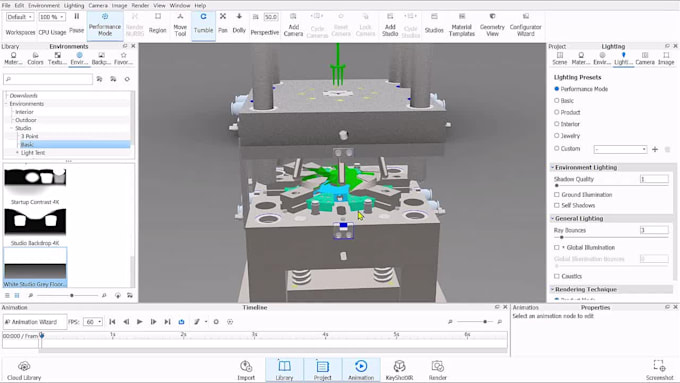Open the custom preset combo box
680x383 pixels.
620,149
